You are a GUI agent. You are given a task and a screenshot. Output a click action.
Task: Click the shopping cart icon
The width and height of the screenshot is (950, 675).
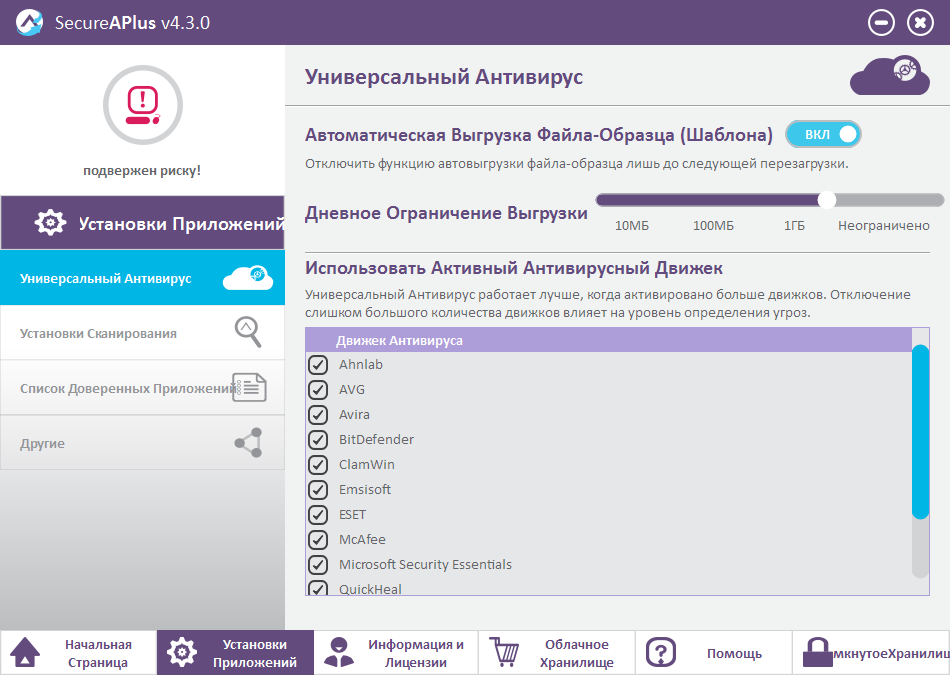pyautogui.click(x=504, y=651)
